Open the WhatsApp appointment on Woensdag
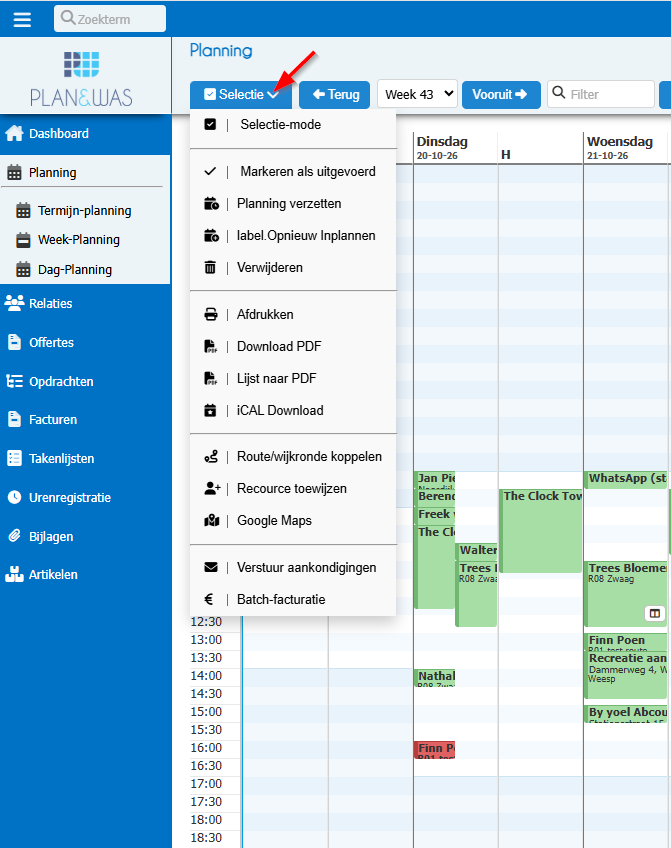This screenshot has height=848, width=671. (x=626, y=479)
